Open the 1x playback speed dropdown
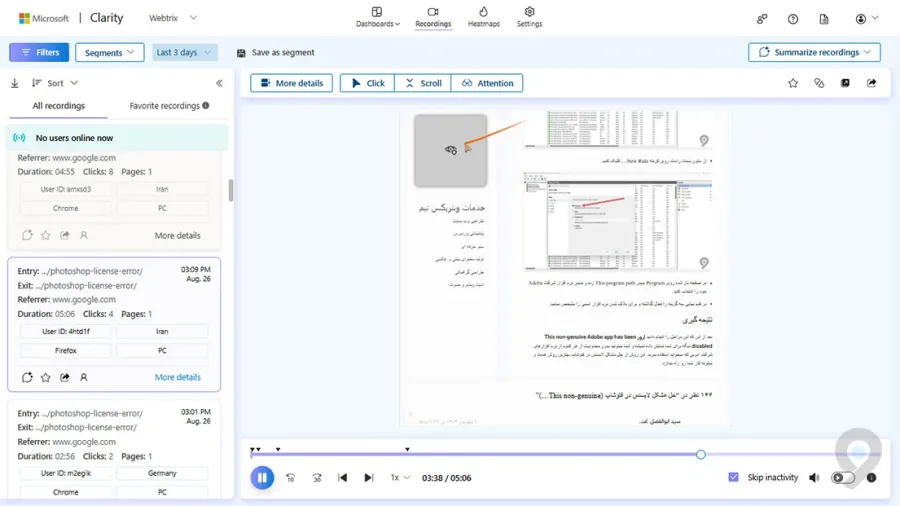This screenshot has width=900, height=506. 400,477
